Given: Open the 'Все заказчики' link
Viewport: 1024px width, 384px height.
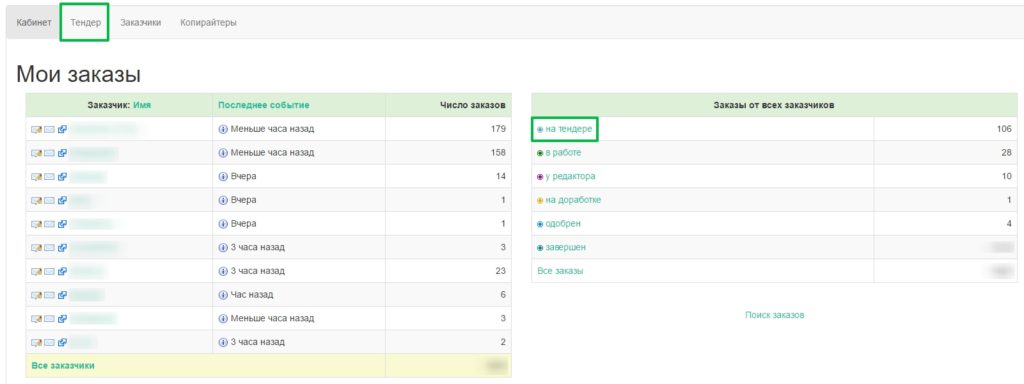Looking at the screenshot, I should coord(63,366).
